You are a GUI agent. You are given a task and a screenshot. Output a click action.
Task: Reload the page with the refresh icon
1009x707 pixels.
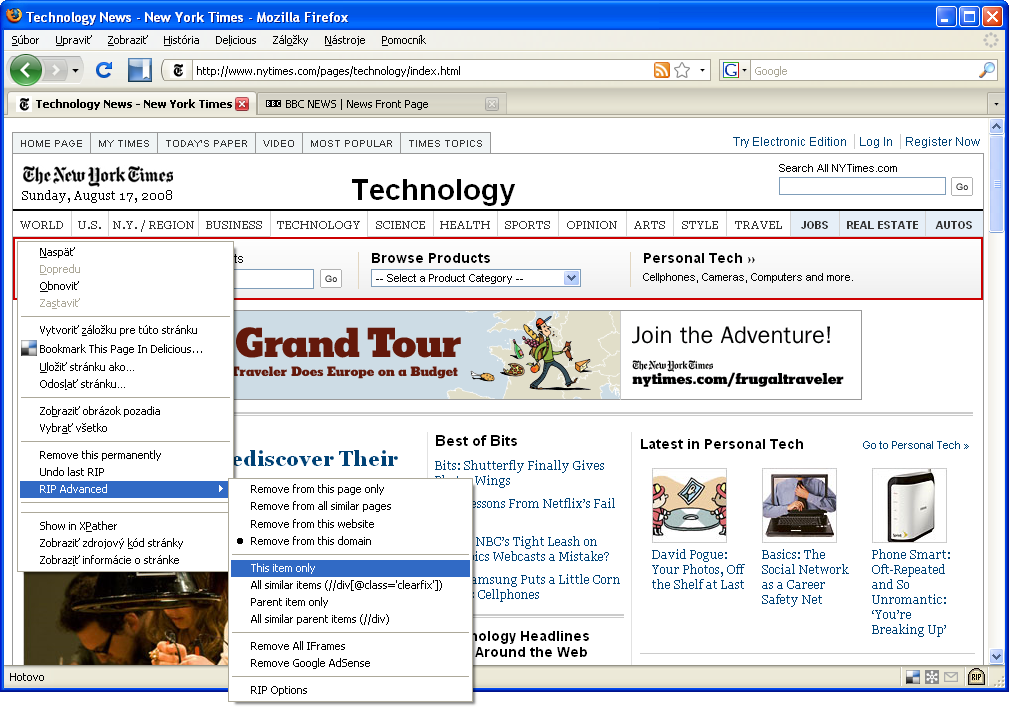(104, 69)
